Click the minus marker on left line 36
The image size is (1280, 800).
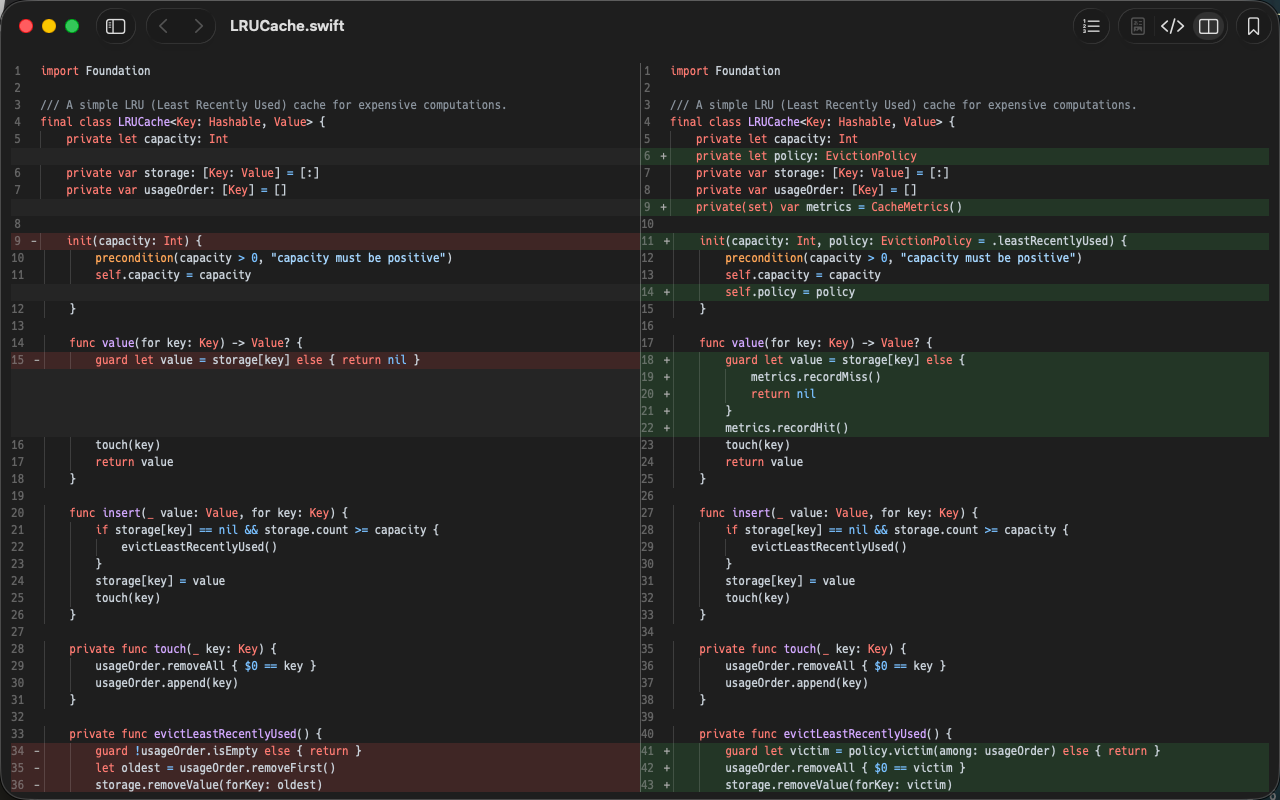(x=36, y=785)
